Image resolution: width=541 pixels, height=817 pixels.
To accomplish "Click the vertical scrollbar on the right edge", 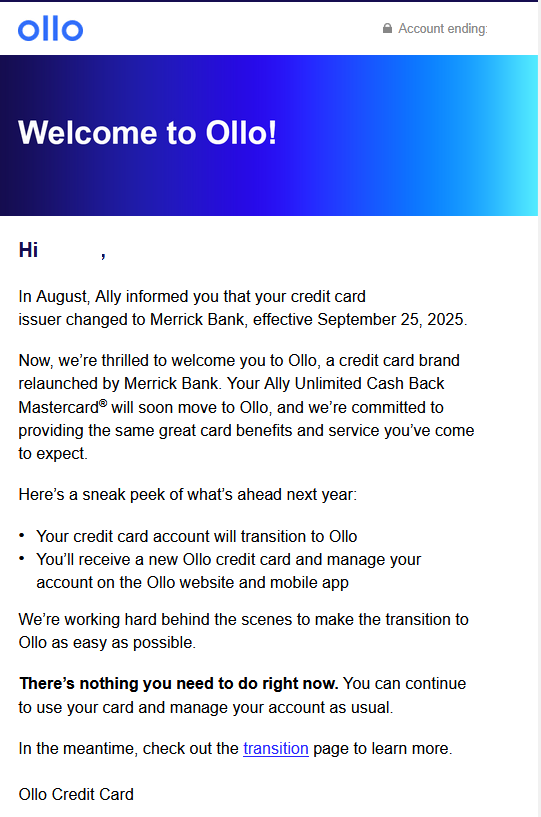I will pos(539,408).
